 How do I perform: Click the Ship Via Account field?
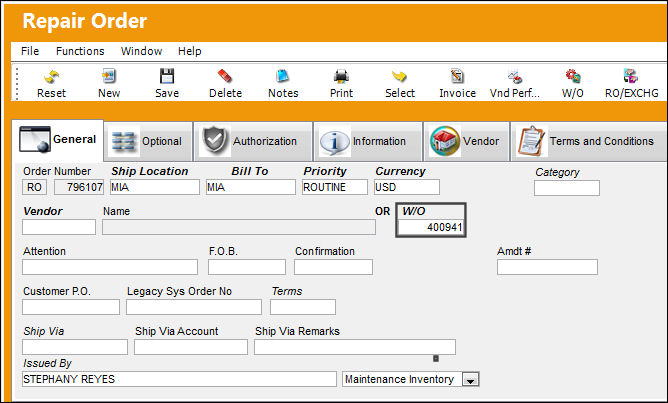pyautogui.click(x=191, y=347)
